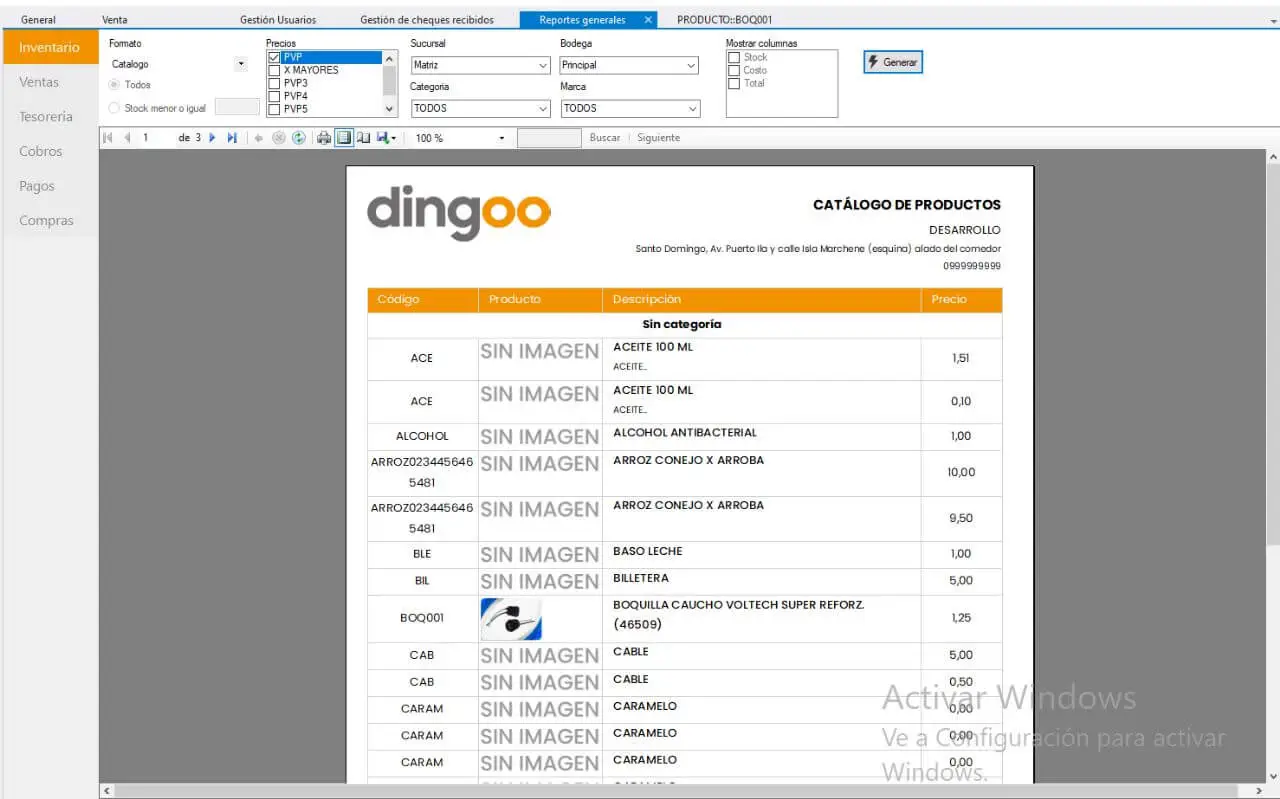This screenshot has height=799, width=1280.
Task: Advance to the next report page
Action: click(212, 138)
